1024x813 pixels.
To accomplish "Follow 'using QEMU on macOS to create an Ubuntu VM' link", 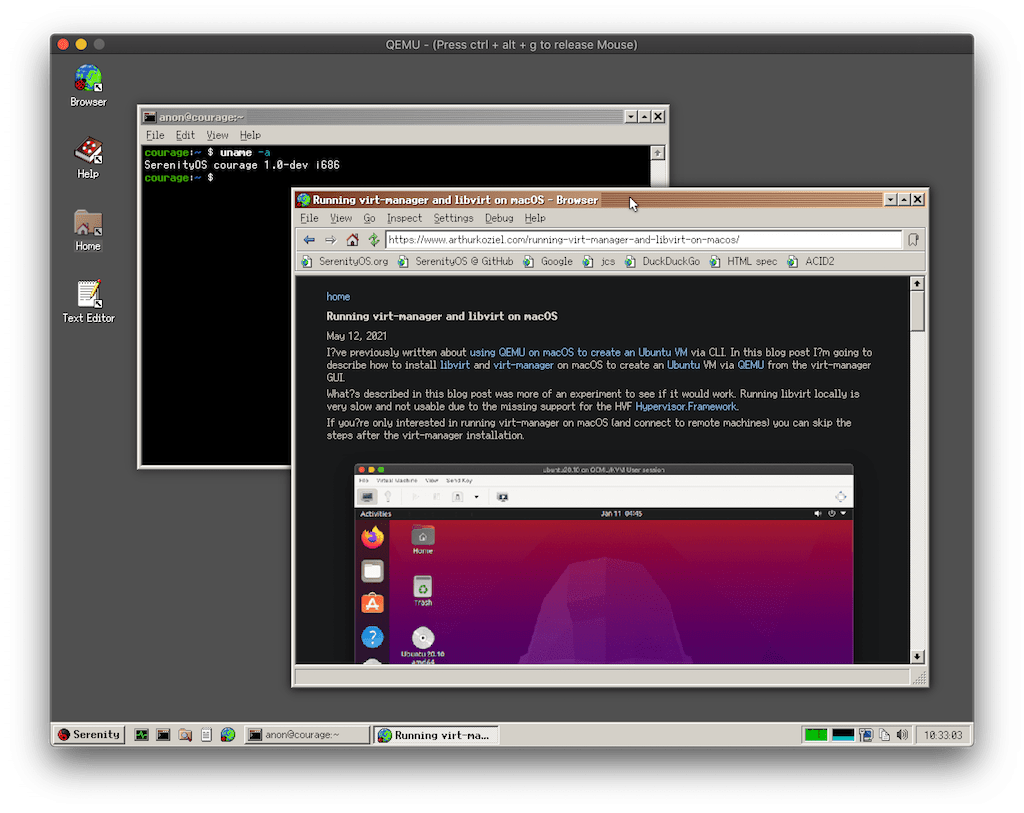I will pyautogui.click(x=579, y=352).
